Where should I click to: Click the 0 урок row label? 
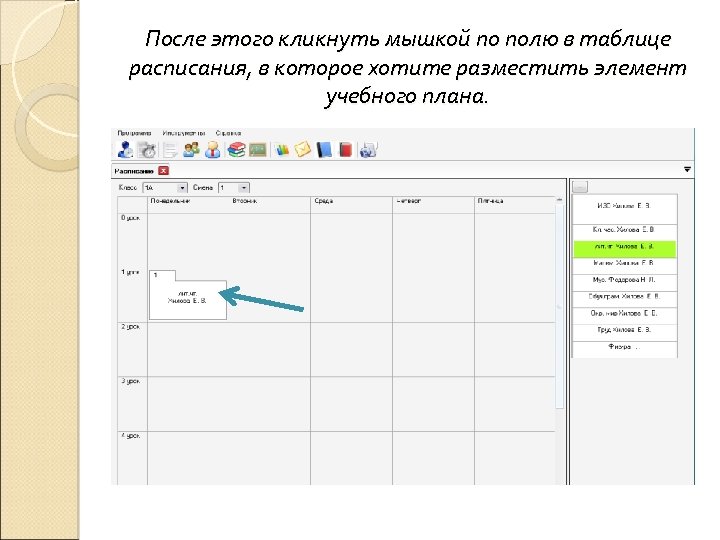pos(130,218)
